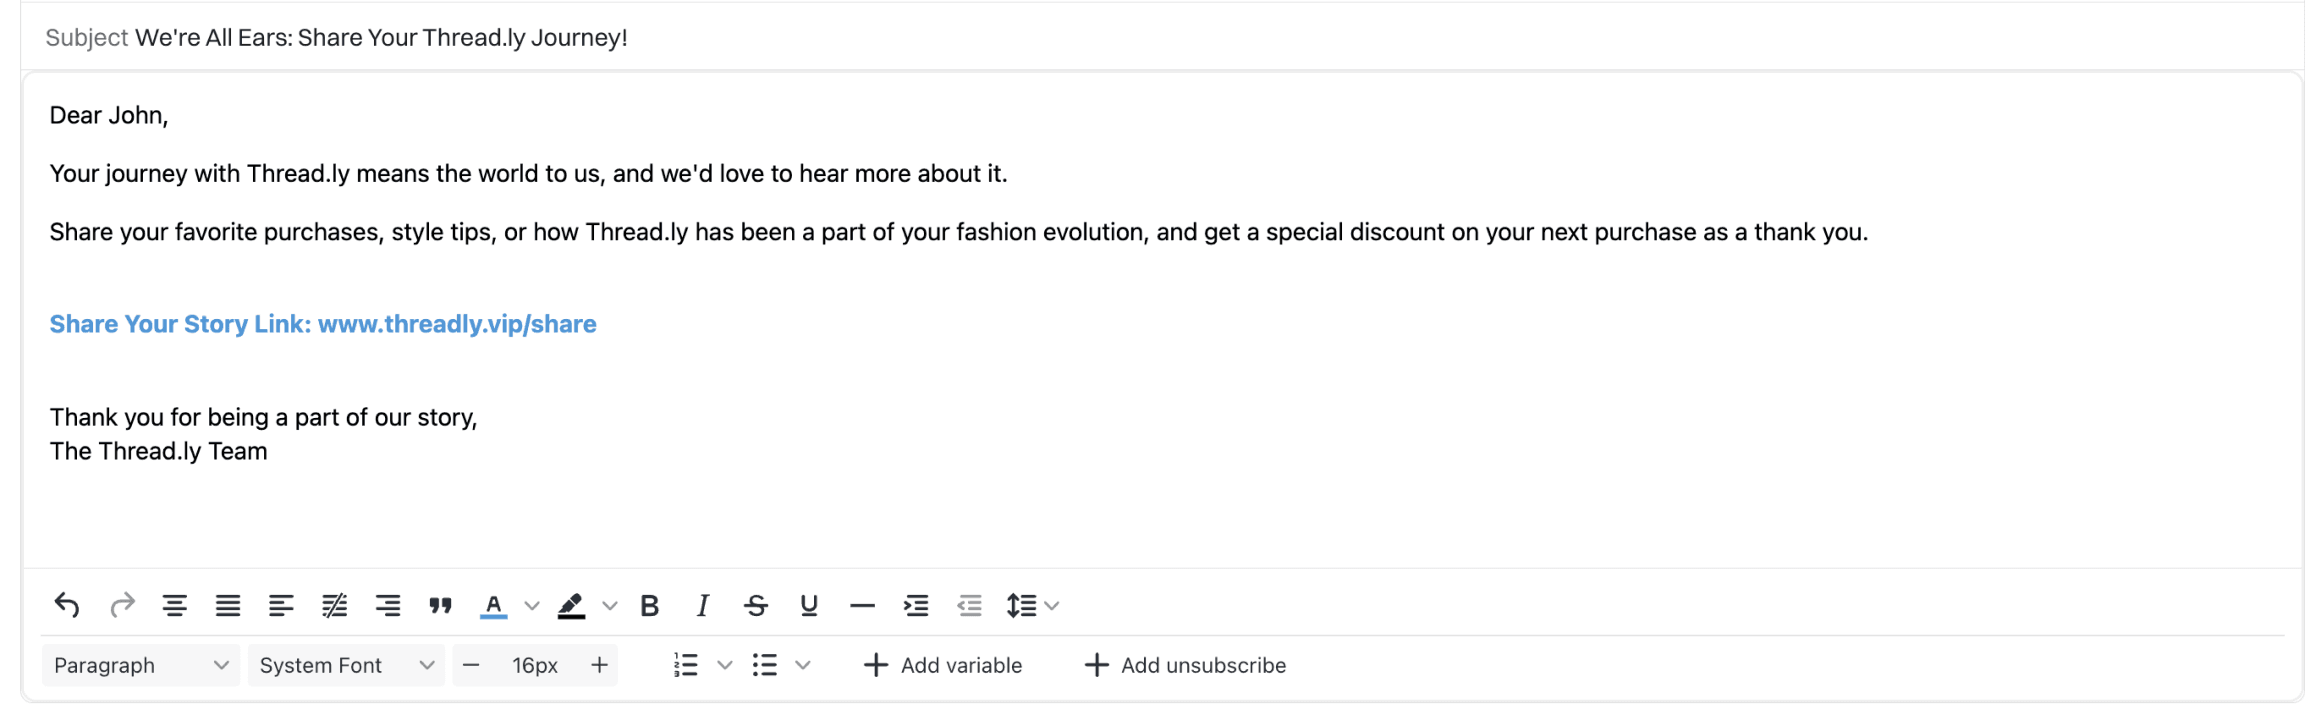Click the Redo icon
Screen dimensions: 2310x710
coord(123,605)
